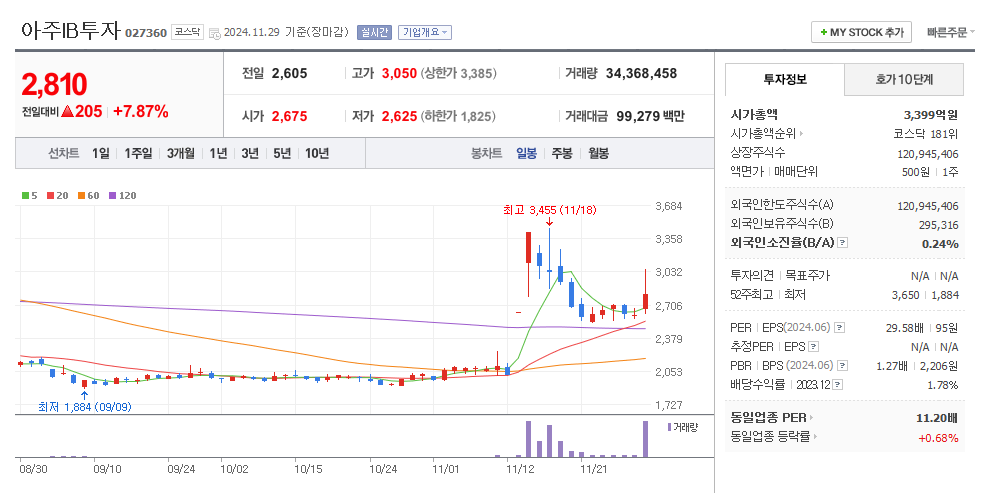Click the PER value 29.58배

(x=906, y=327)
